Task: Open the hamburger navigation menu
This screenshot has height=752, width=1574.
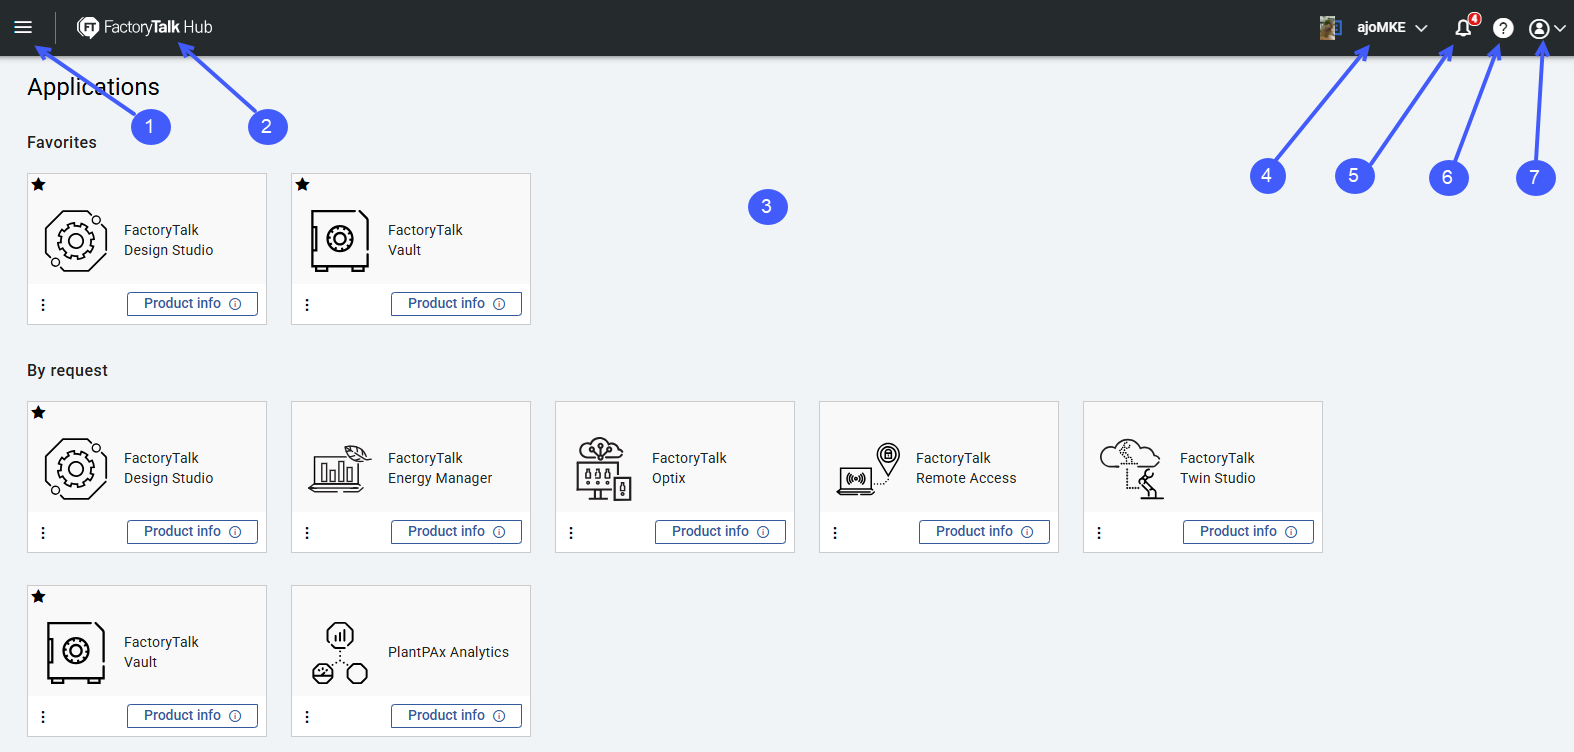Action: coord(23,27)
